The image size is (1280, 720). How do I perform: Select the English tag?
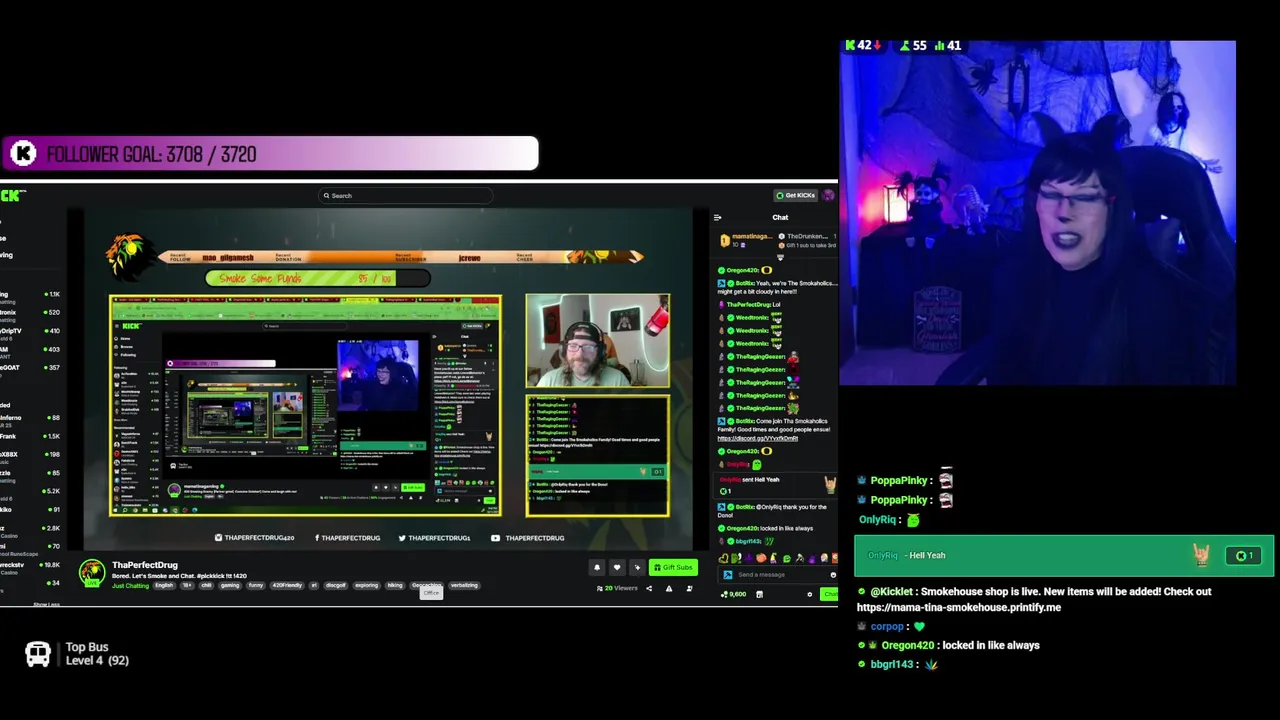pos(164,585)
